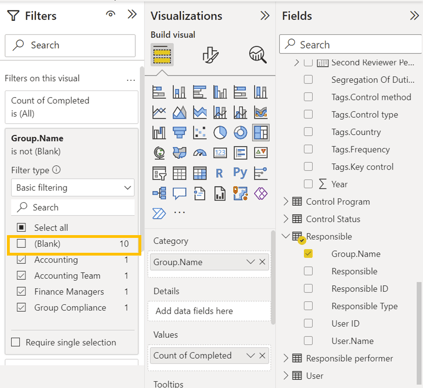Collapse the Visualizations pane
Screen dimensions: 423x388
click(x=265, y=16)
